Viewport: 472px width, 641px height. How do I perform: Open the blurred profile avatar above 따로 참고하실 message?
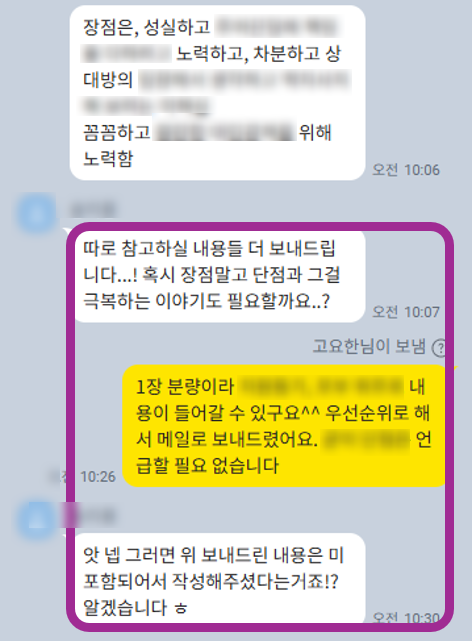tap(36, 213)
